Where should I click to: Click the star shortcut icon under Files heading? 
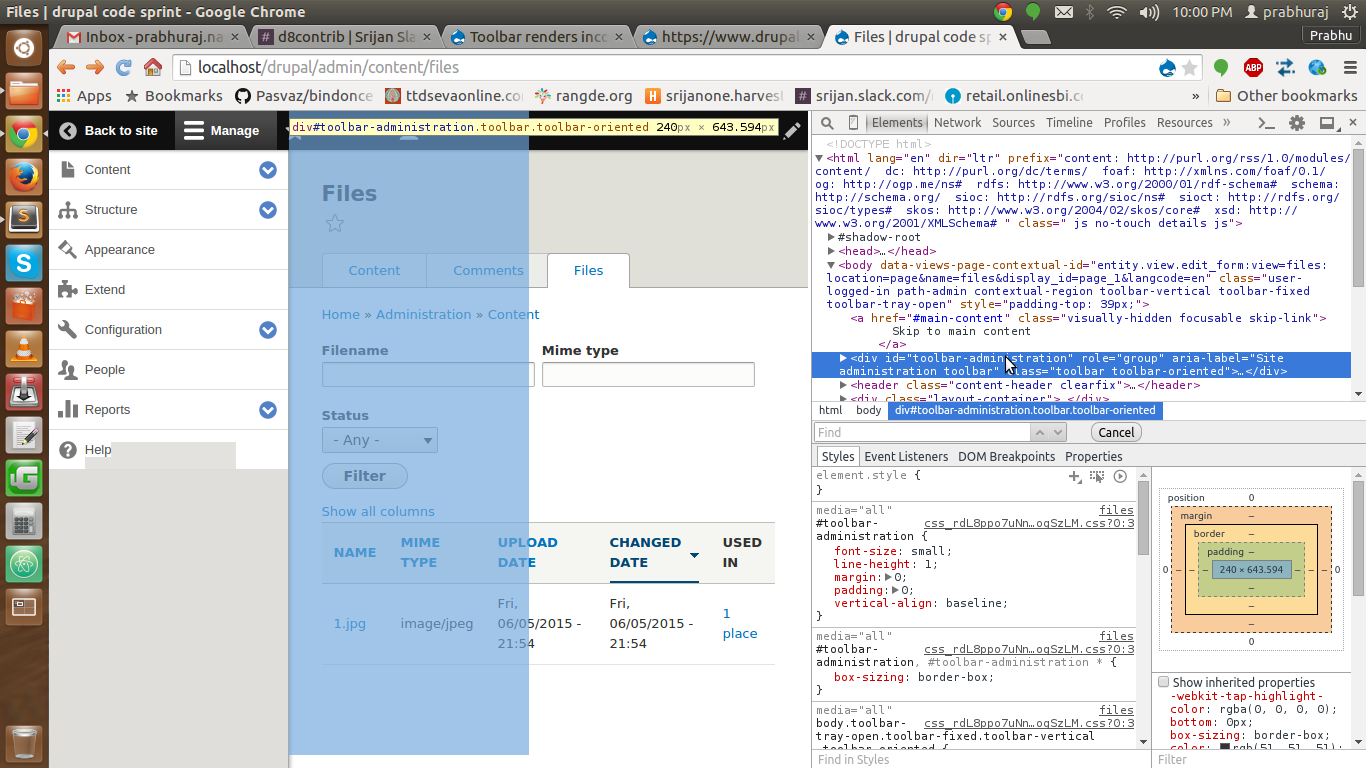pos(335,224)
